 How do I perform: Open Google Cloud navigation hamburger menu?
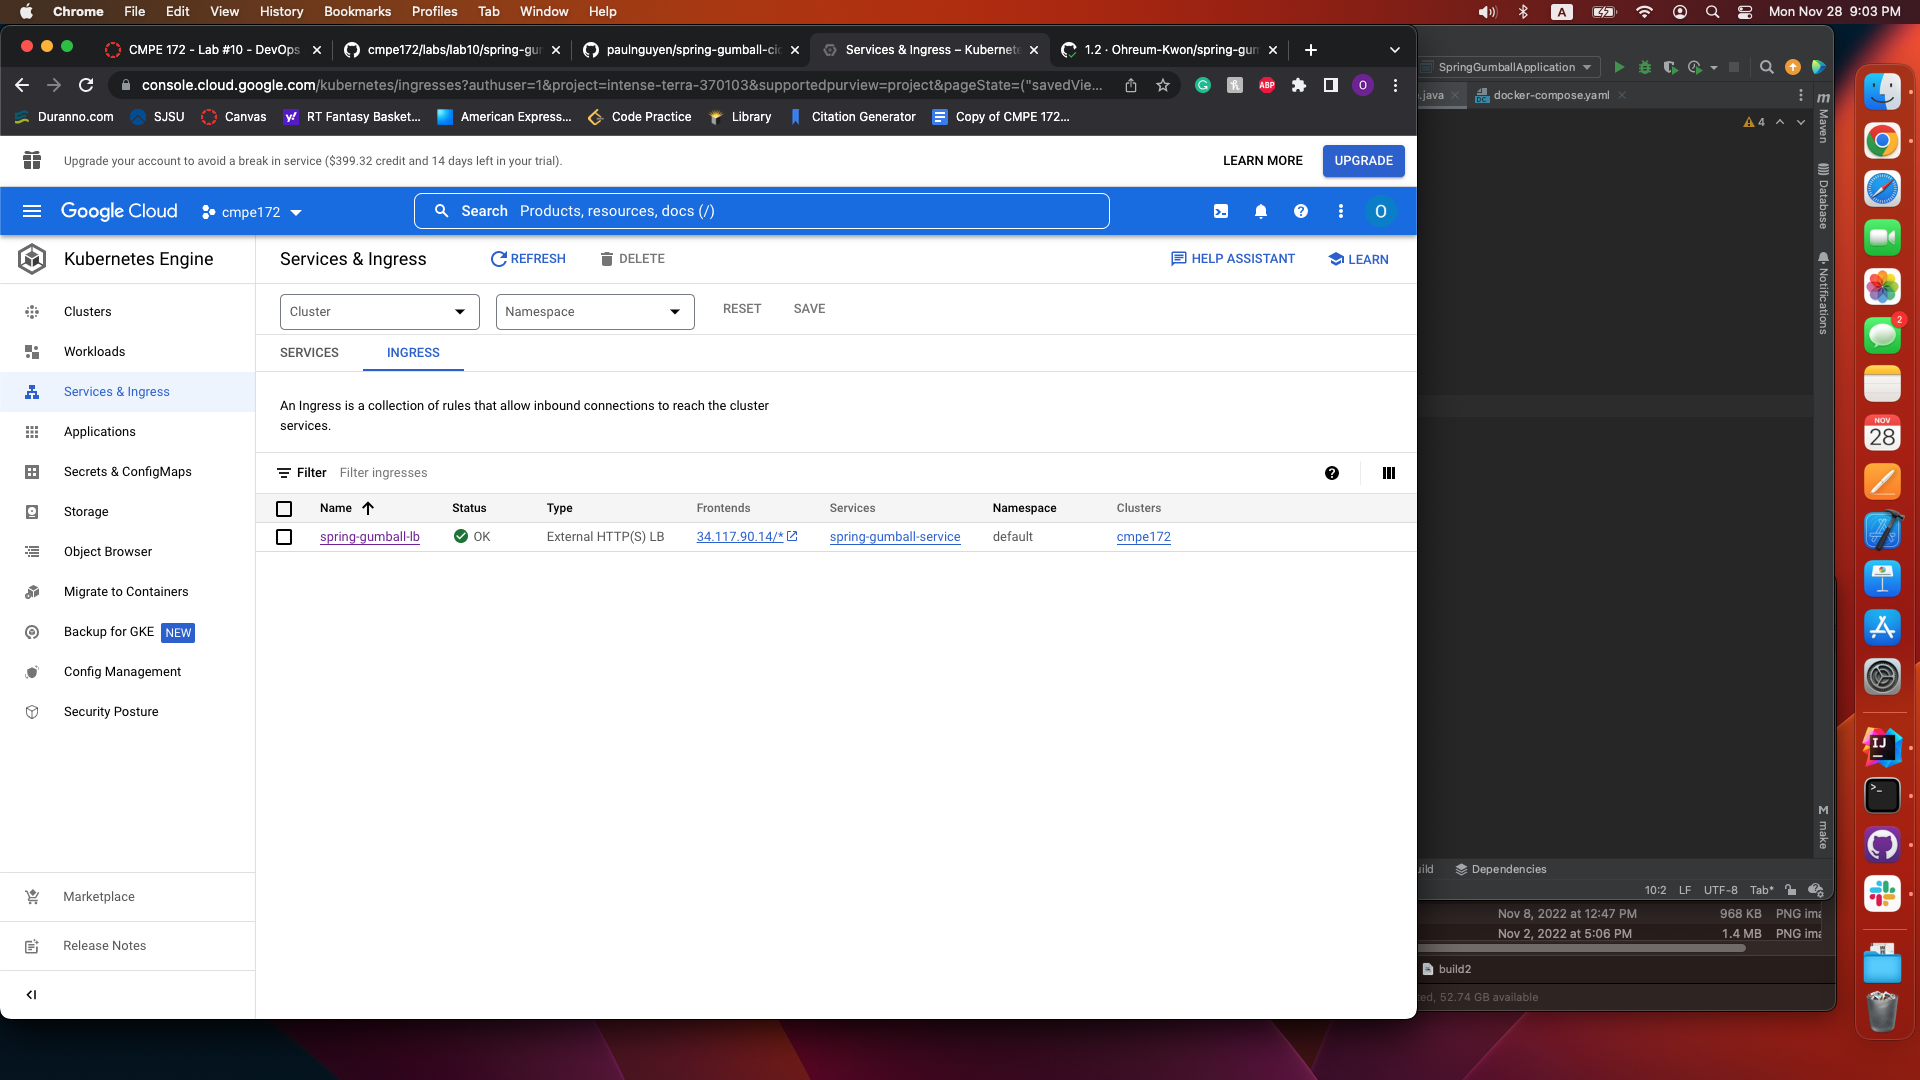click(x=32, y=212)
